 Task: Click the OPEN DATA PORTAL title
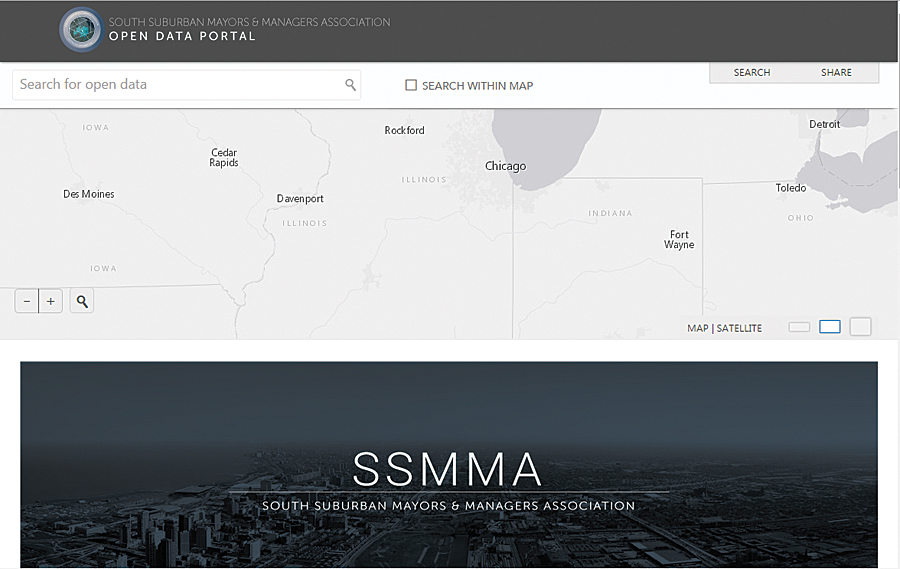coord(182,36)
